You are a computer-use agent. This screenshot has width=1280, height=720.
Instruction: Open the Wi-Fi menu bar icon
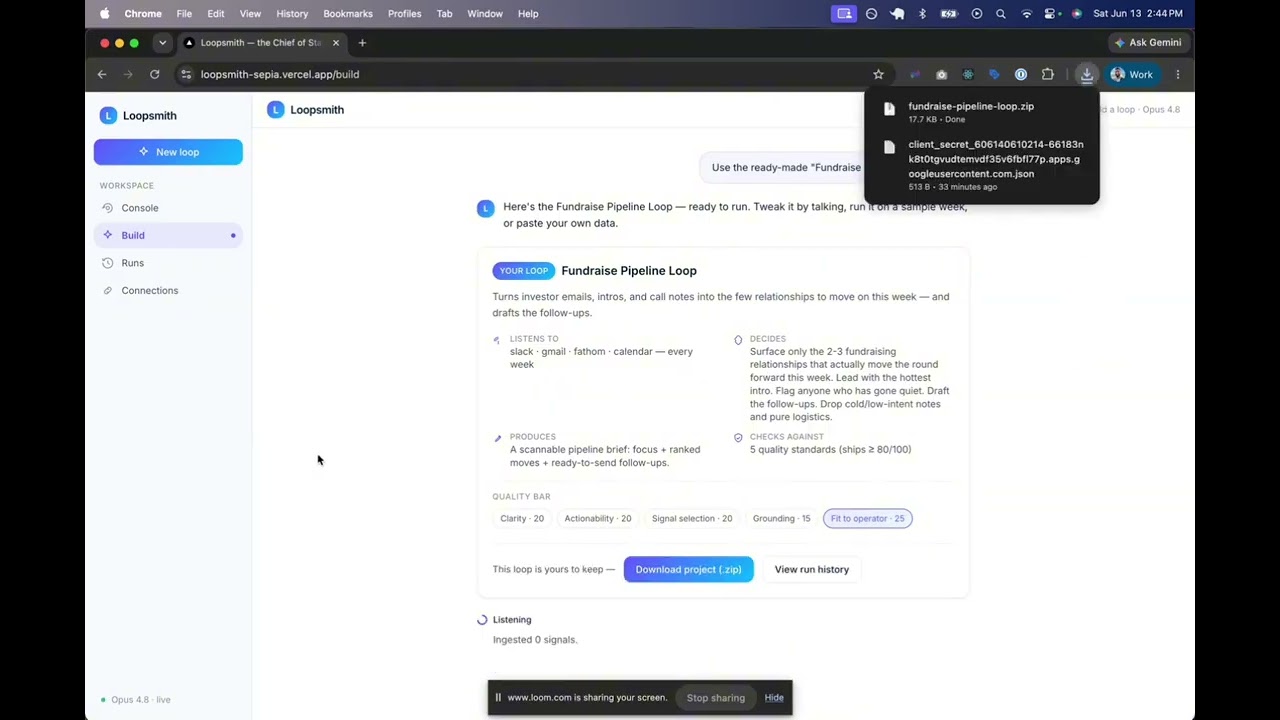pyautogui.click(x=1026, y=14)
